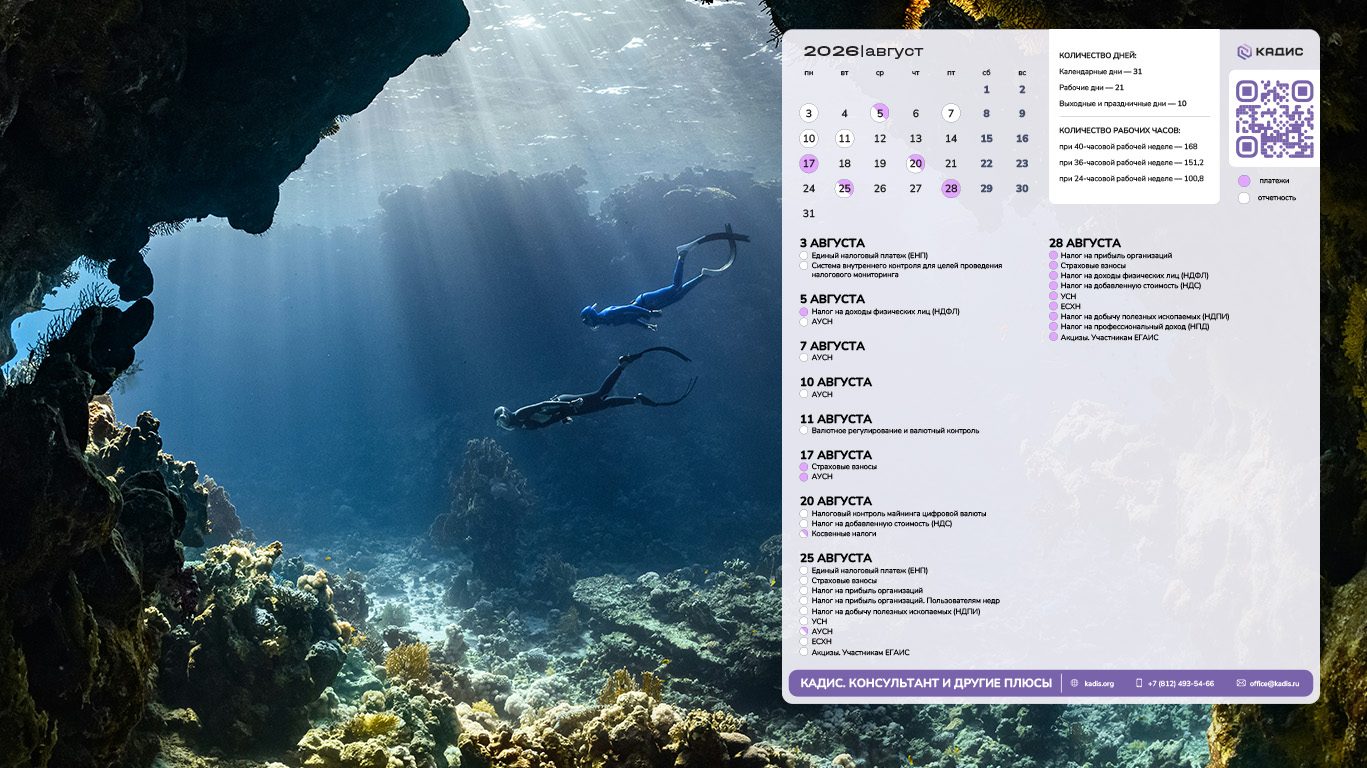Click 'Календарные дни — 31' line
The width and height of the screenshot is (1367, 768).
coord(1101,72)
